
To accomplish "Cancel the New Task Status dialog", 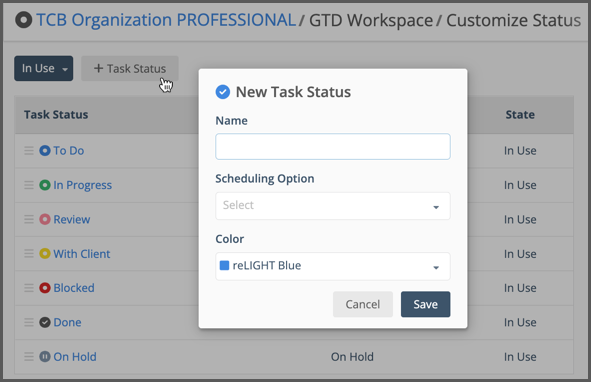I will click(x=363, y=304).
